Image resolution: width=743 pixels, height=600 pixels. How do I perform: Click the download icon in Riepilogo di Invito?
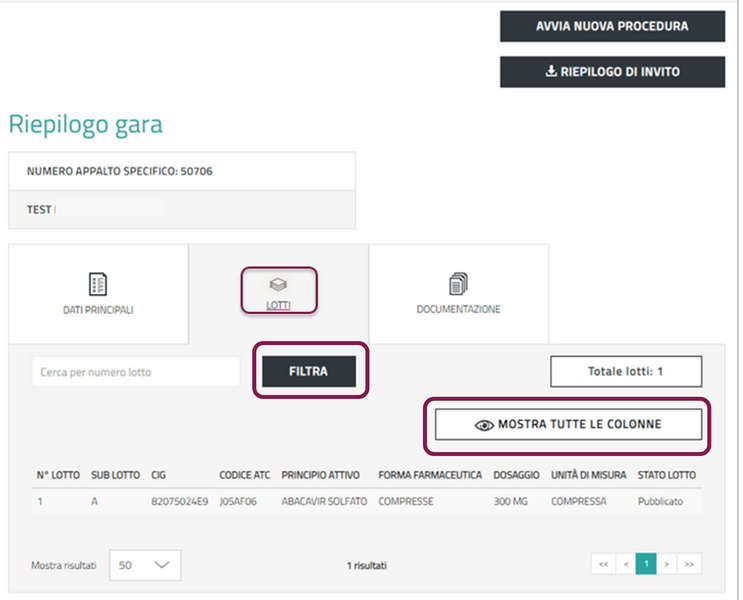[550, 72]
